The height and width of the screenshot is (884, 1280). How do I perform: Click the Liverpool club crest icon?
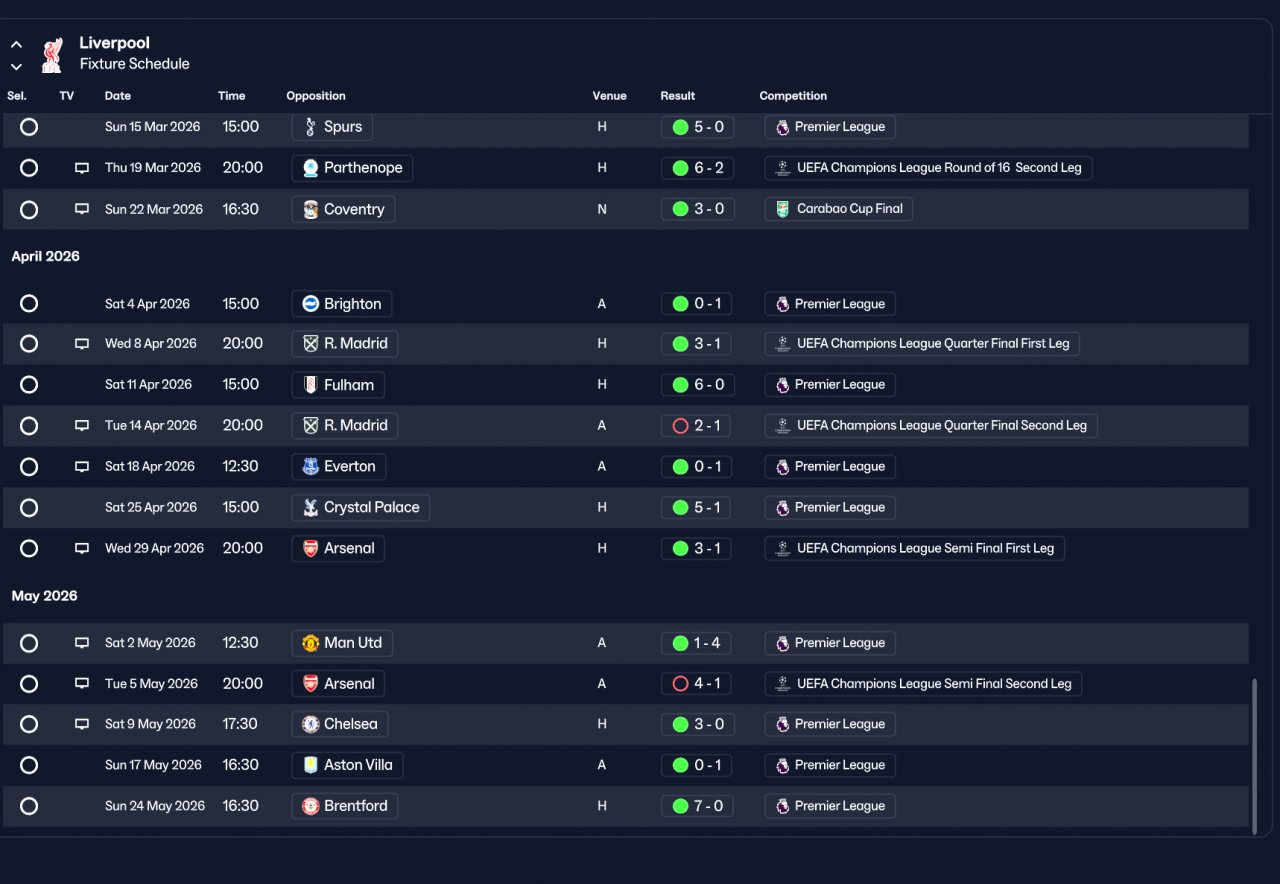[52, 54]
